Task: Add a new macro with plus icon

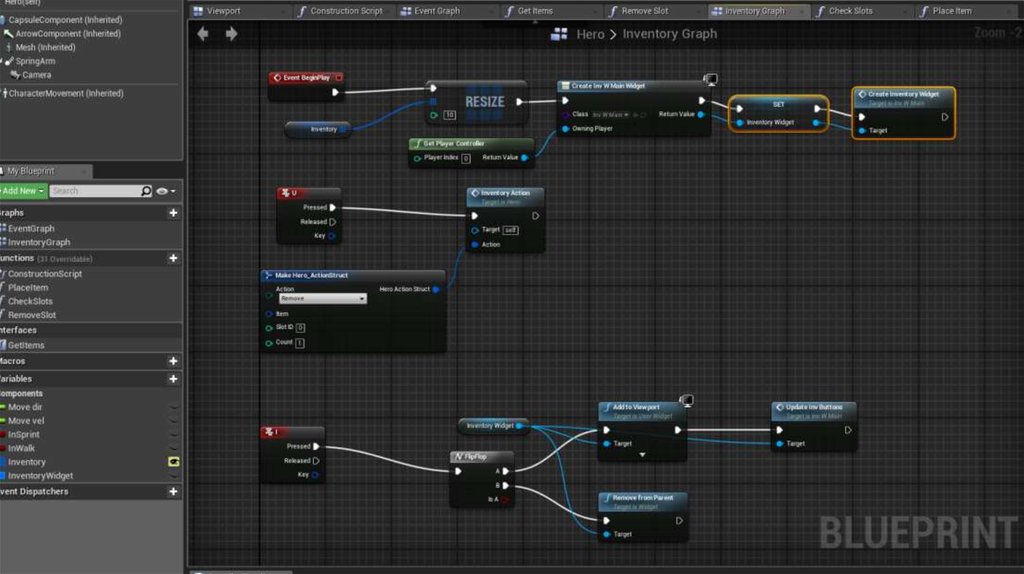Action: [173, 361]
